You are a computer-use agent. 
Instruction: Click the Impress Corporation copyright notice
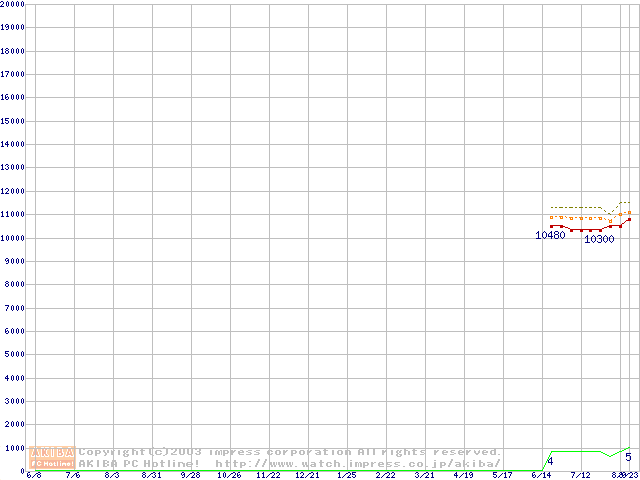coord(289,452)
